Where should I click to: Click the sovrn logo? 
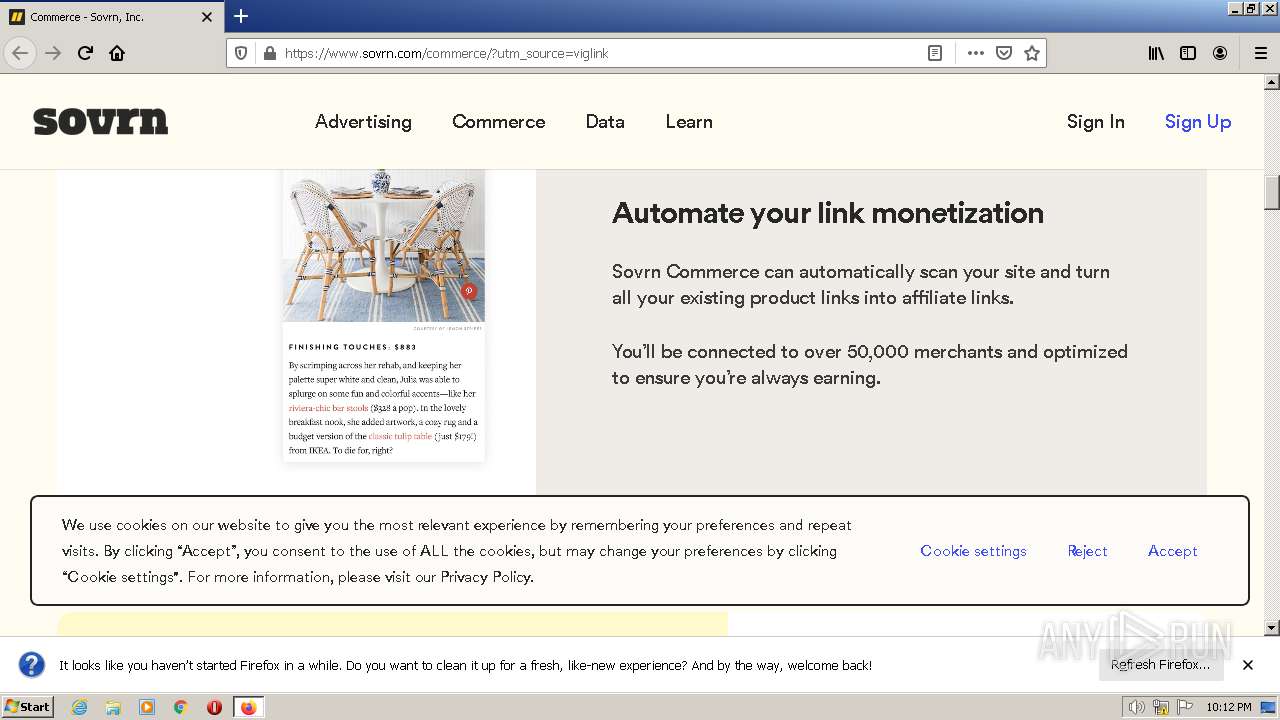[x=101, y=121]
